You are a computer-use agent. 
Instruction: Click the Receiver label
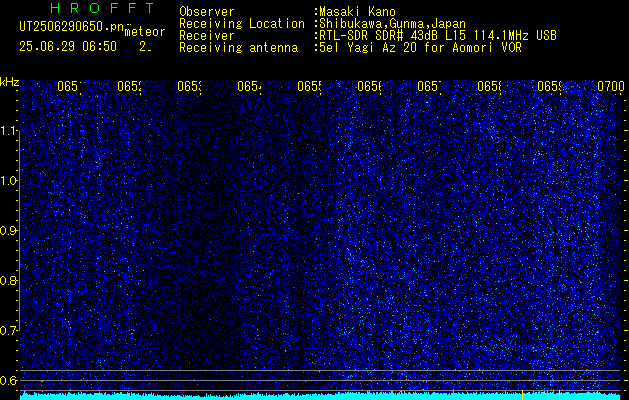tap(207, 36)
